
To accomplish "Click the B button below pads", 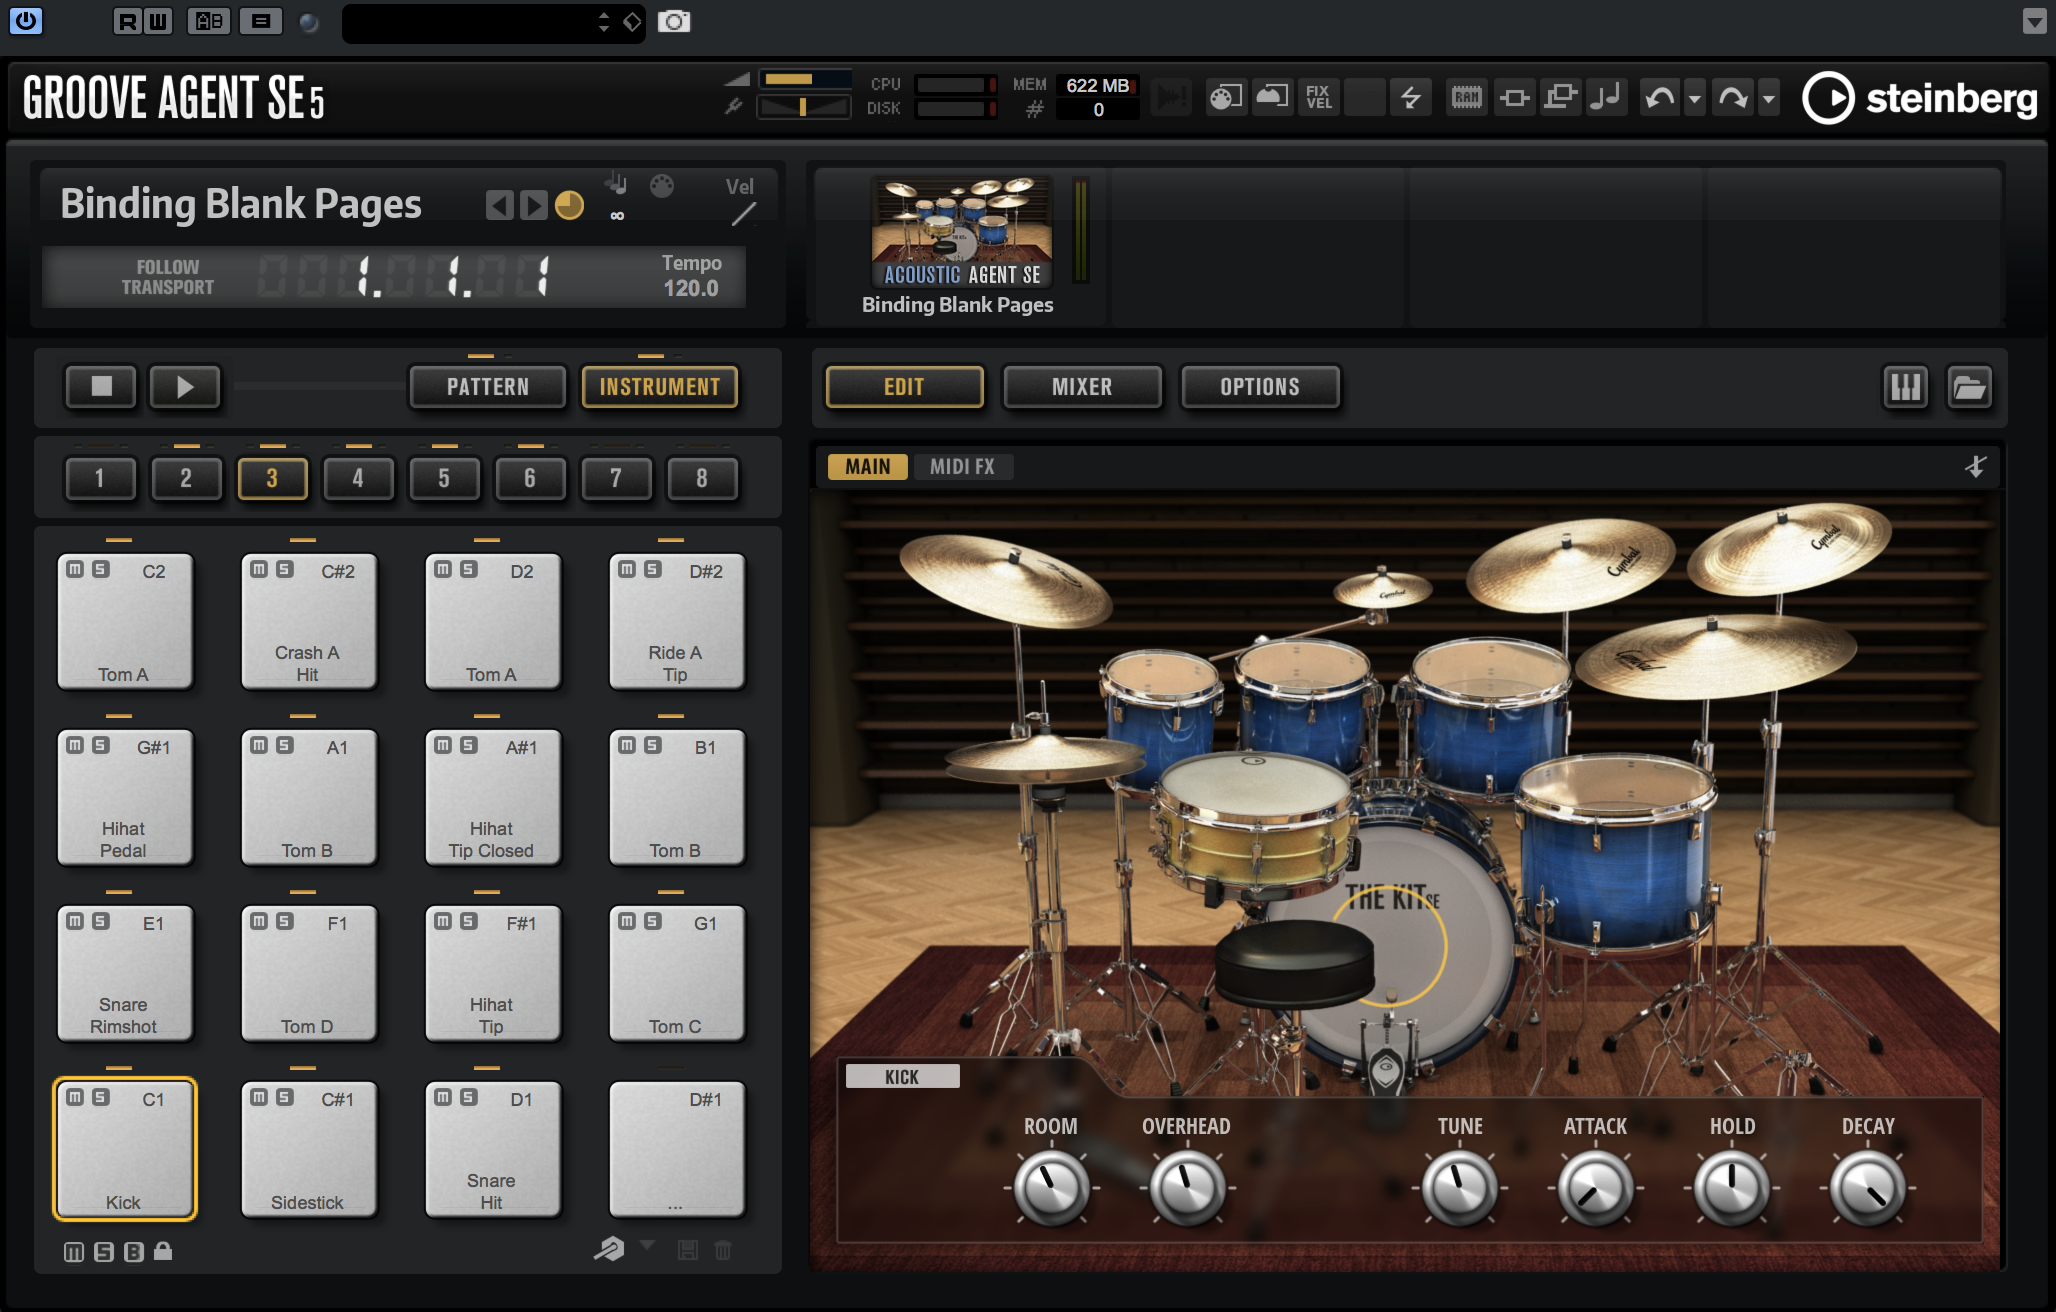I will tap(134, 1252).
